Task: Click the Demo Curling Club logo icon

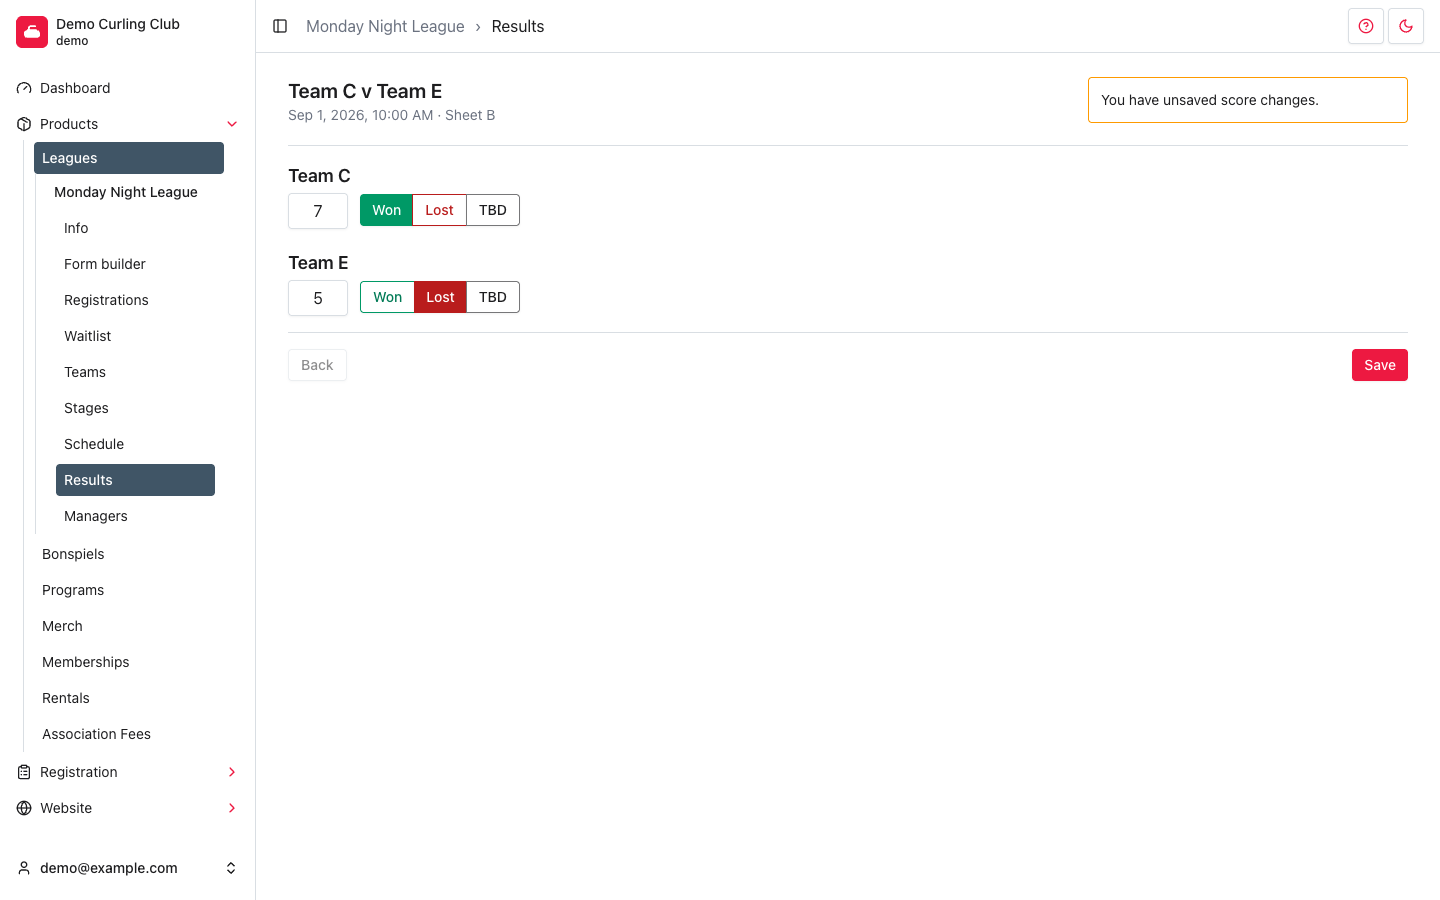Action: click(32, 32)
